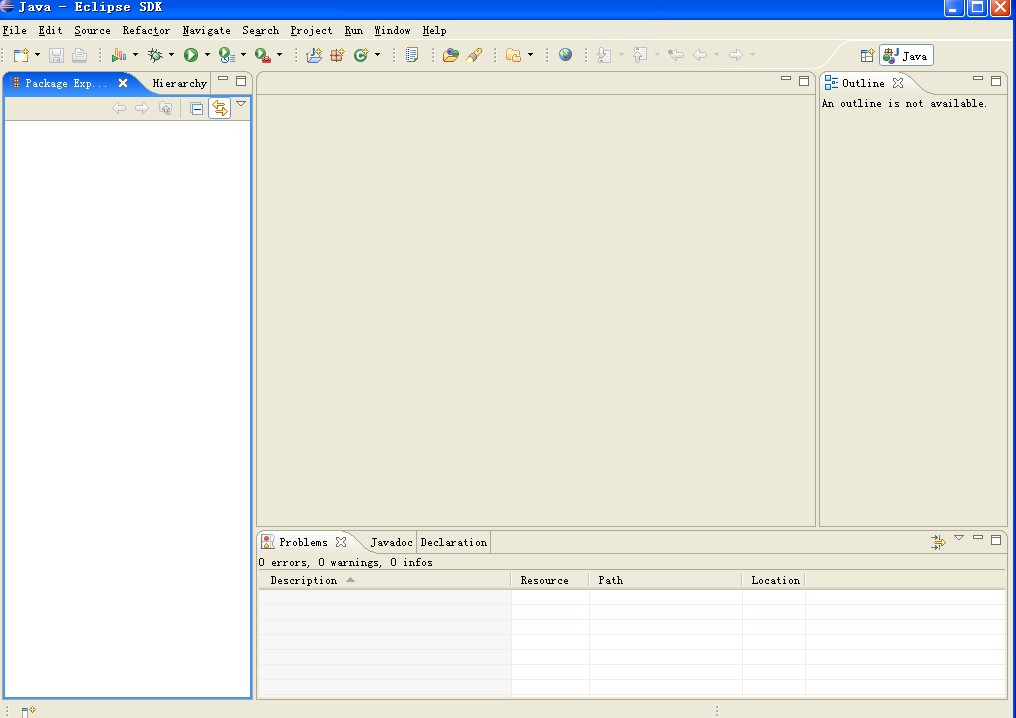Switch to the Hierarchy tab
The image size is (1016, 718).
(179, 83)
